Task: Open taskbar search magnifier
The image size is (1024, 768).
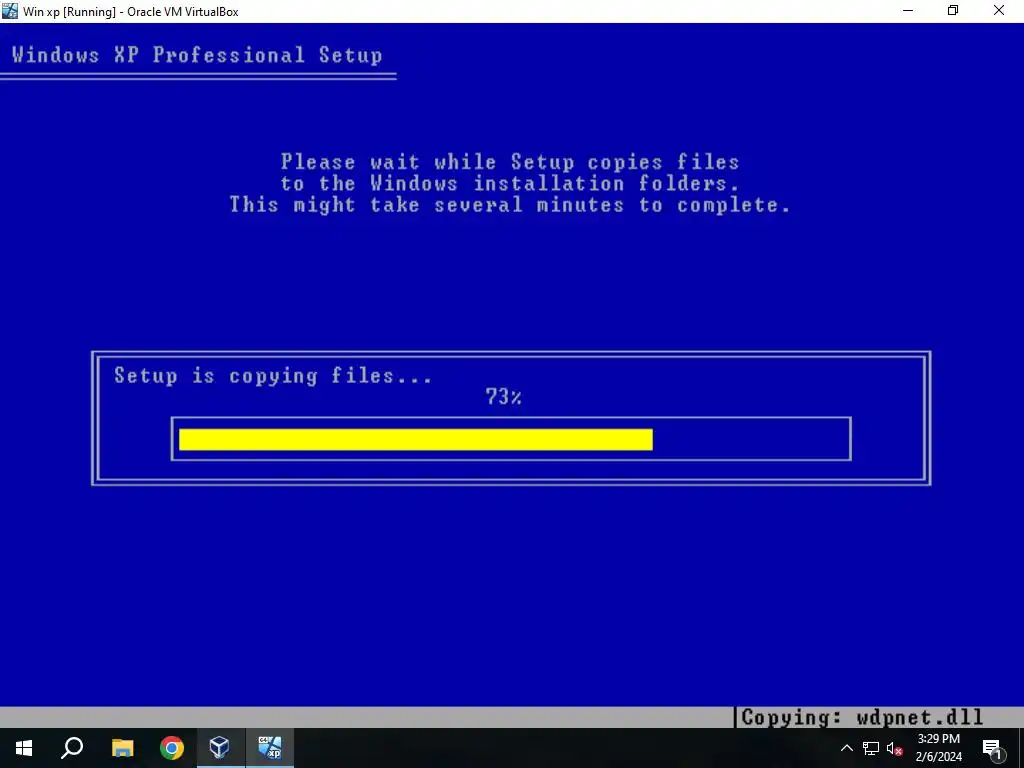Action: point(72,748)
